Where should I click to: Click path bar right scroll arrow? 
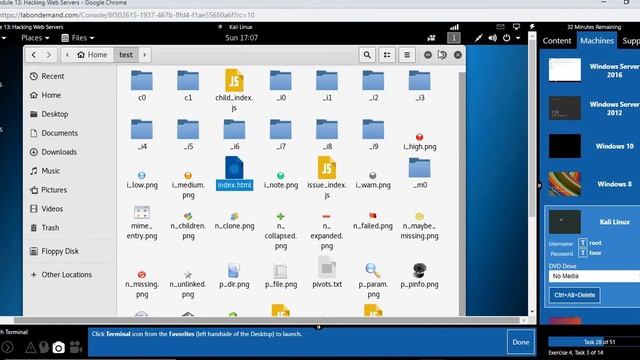[x=144, y=55]
